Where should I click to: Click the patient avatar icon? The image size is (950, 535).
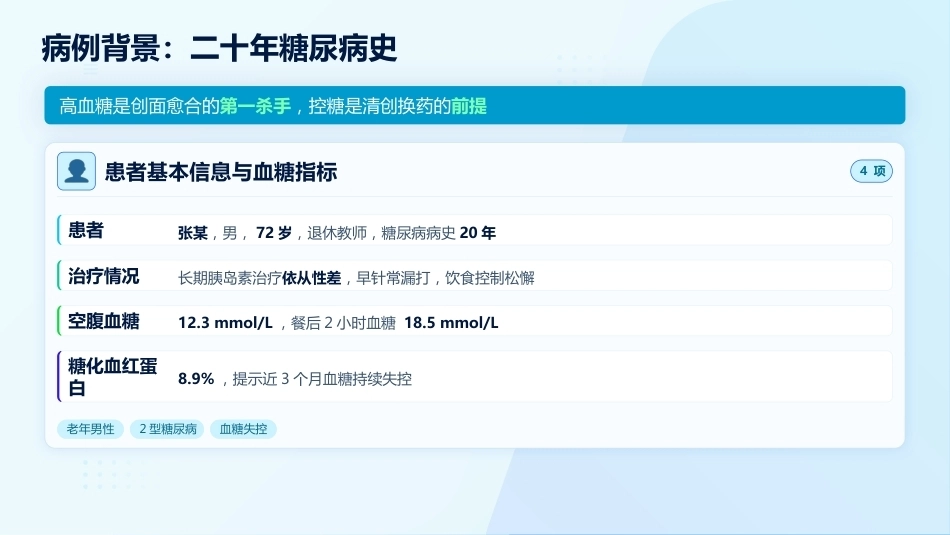click(x=76, y=171)
